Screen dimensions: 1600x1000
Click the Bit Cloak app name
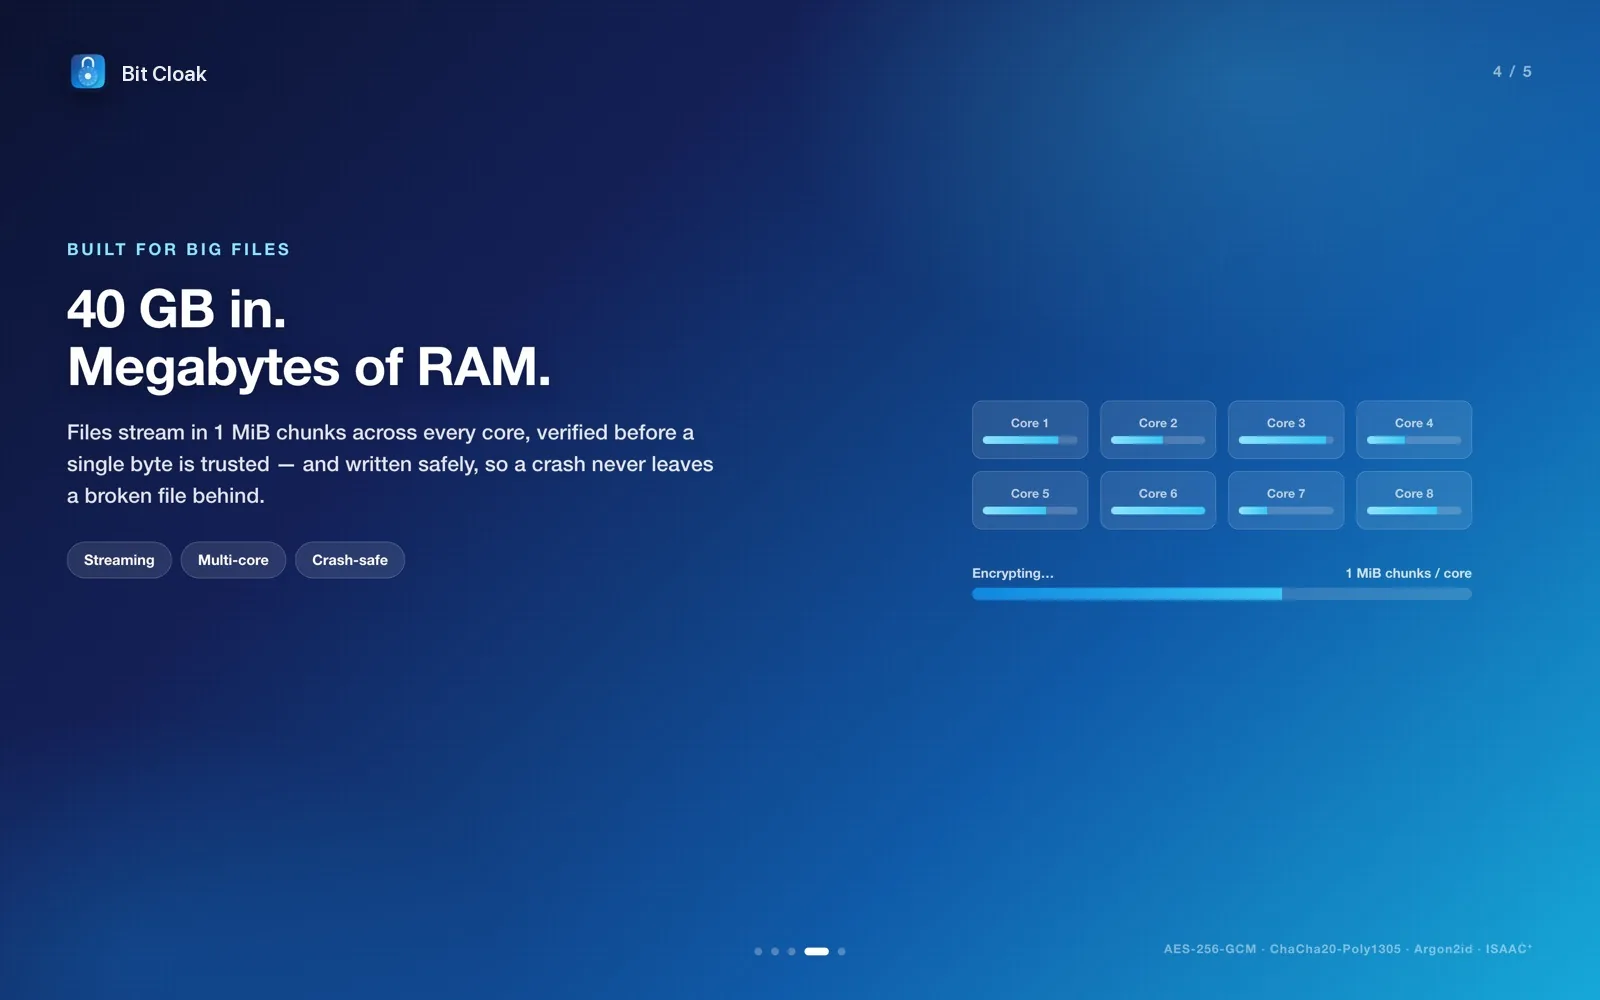pos(164,74)
